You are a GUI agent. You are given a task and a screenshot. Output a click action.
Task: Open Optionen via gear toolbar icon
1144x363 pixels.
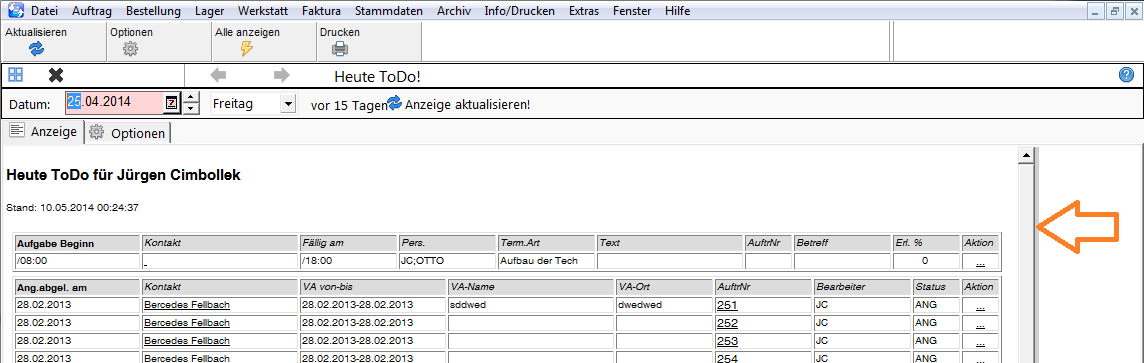pos(130,49)
